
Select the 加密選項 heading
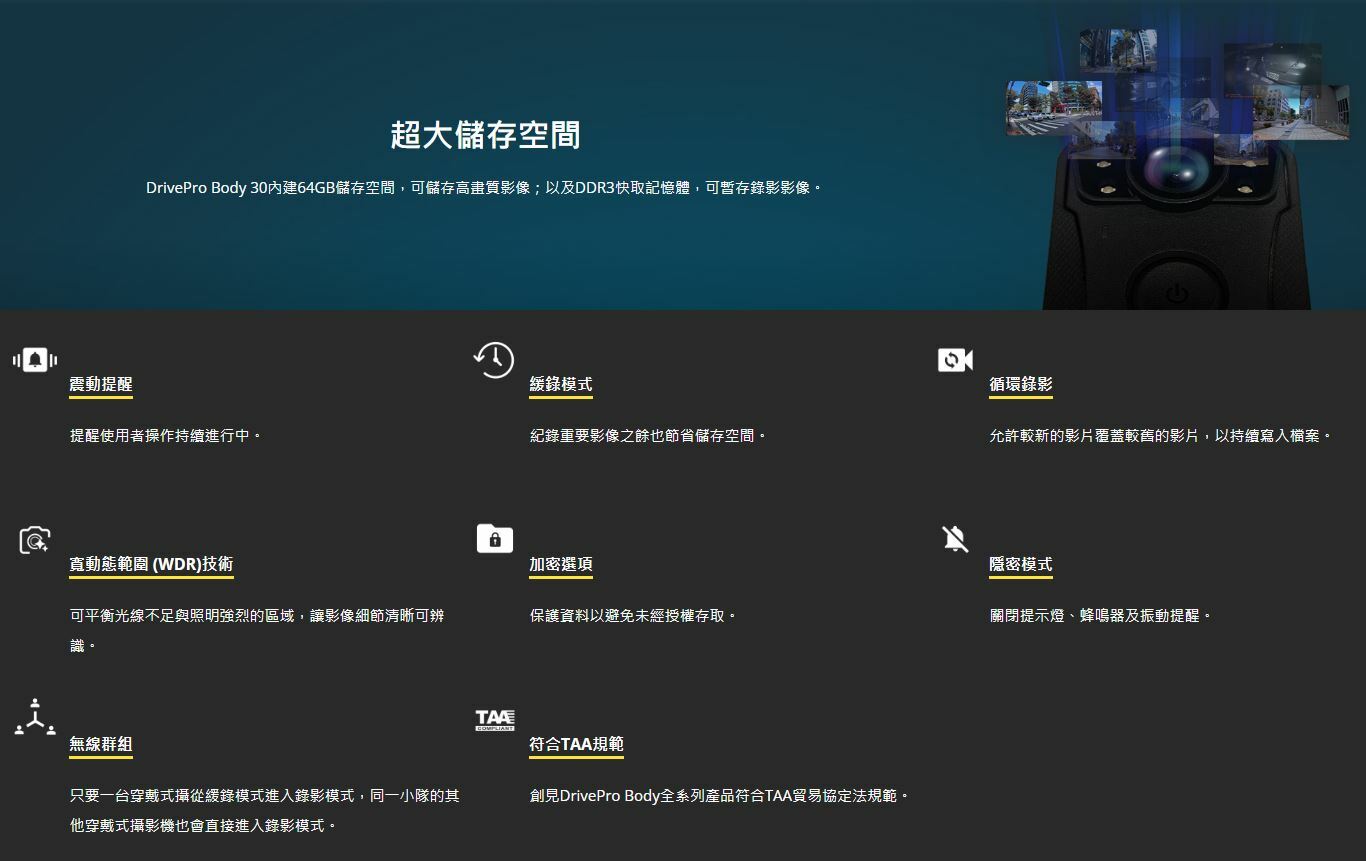[x=561, y=564]
